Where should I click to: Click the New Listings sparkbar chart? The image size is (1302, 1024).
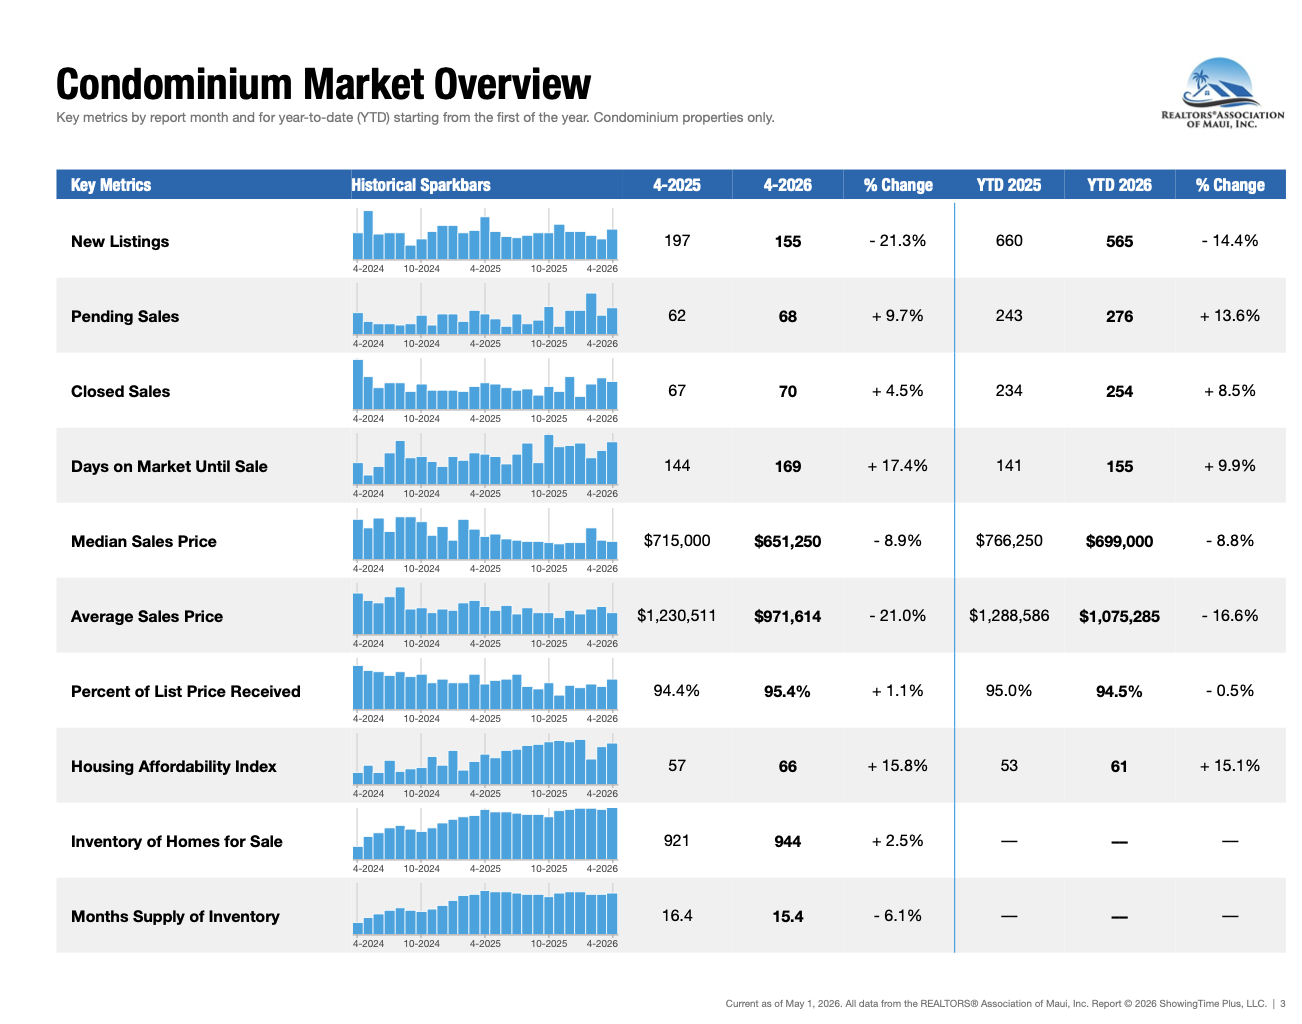pos(485,240)
